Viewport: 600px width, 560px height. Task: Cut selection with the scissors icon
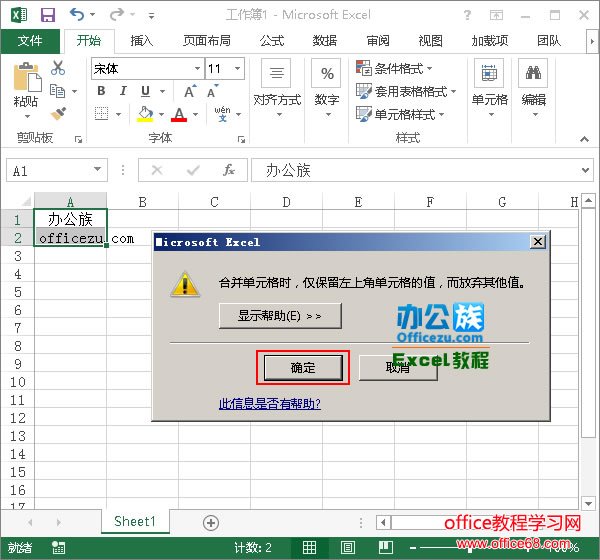(58, 68)
